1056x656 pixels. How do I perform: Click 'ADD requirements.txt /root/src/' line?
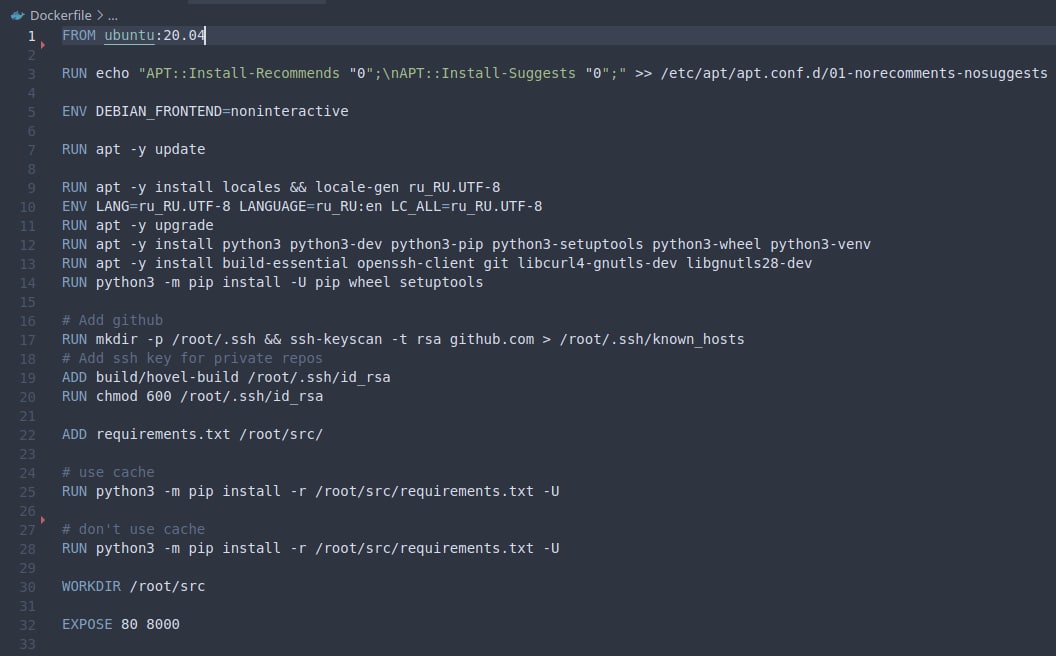point(193,434)
